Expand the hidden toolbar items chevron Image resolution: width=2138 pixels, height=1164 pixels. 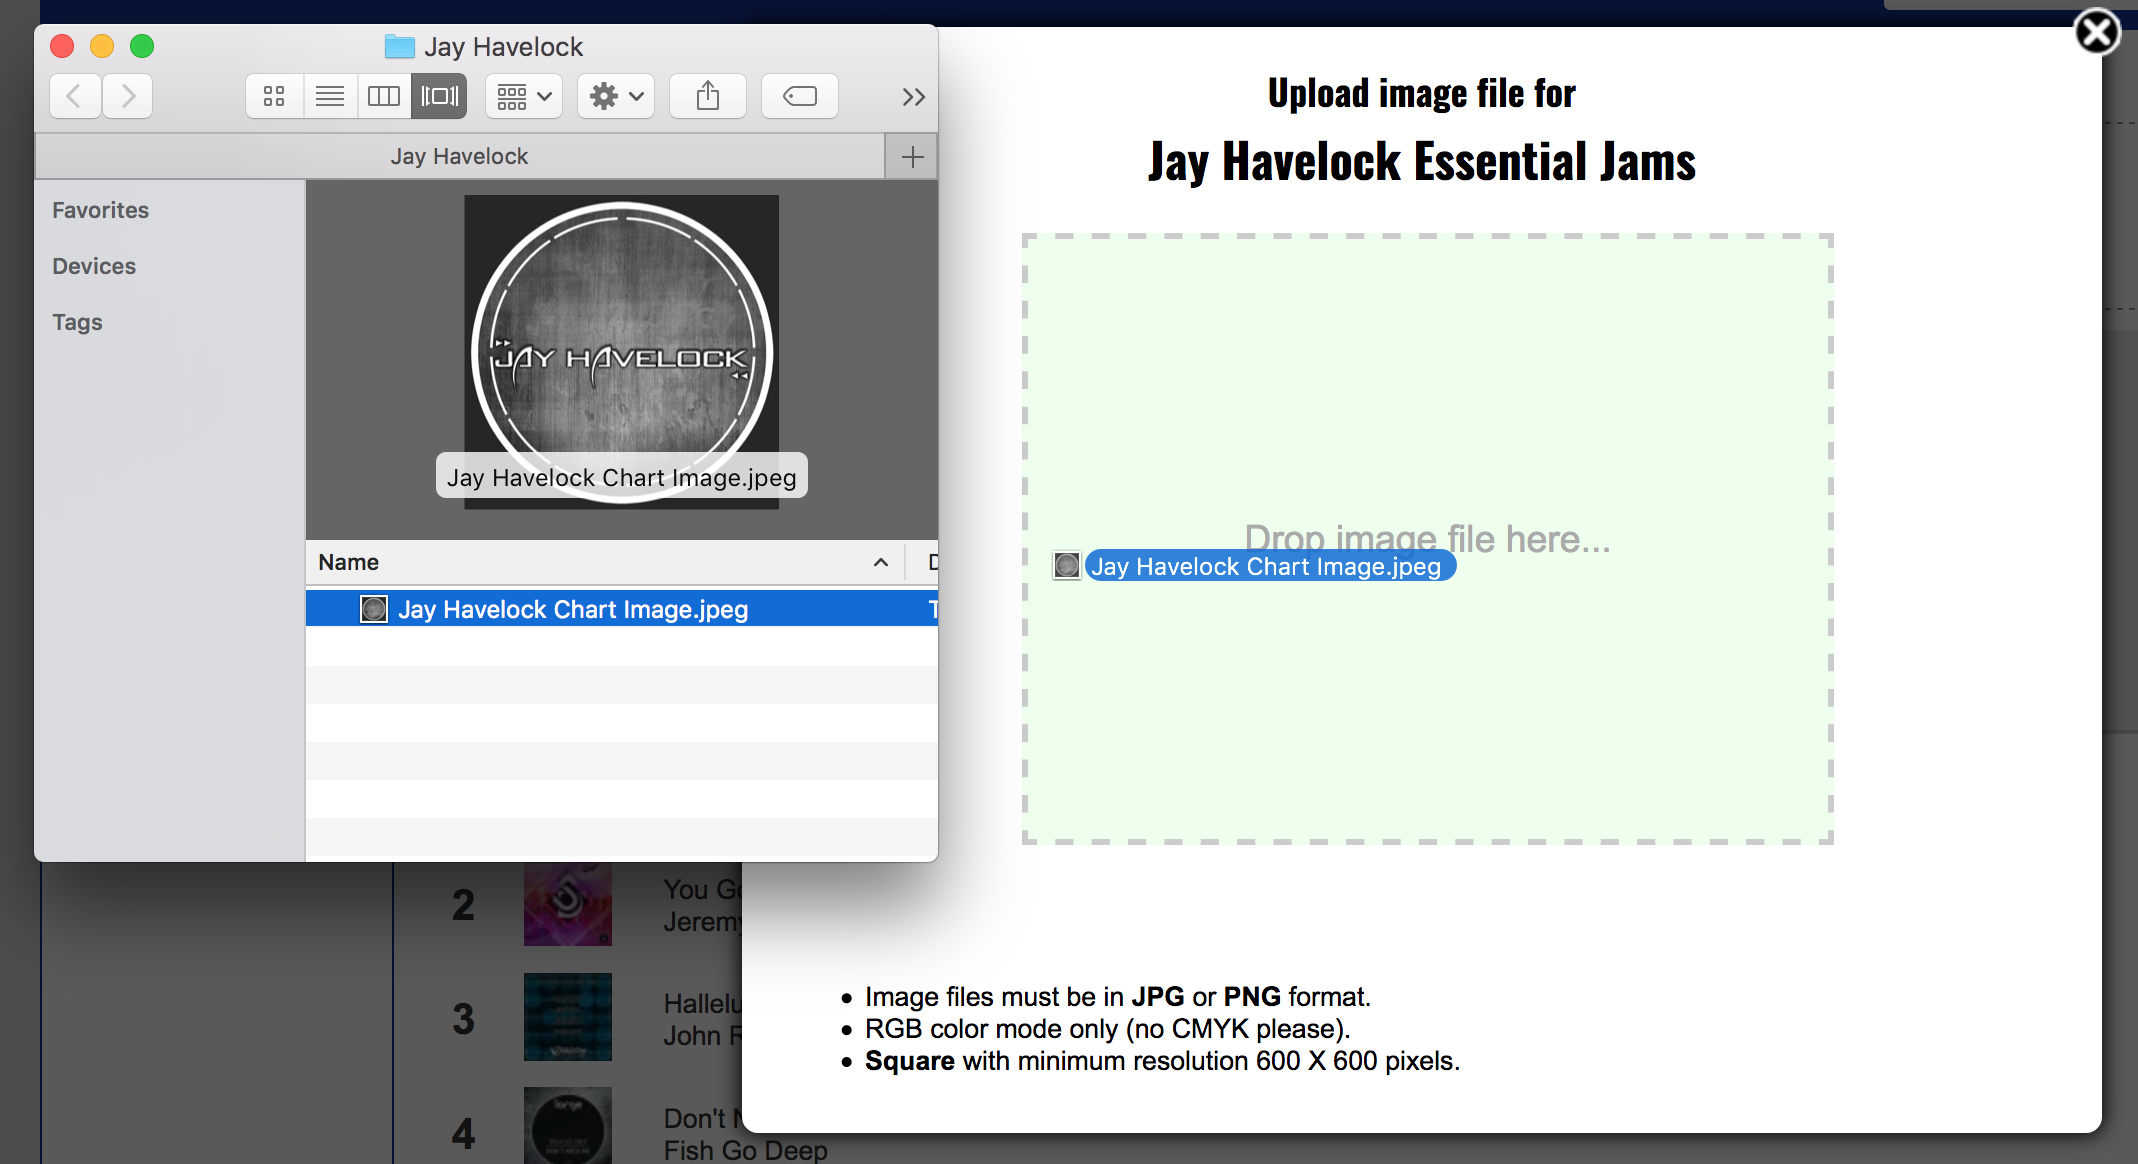(913, 97)
